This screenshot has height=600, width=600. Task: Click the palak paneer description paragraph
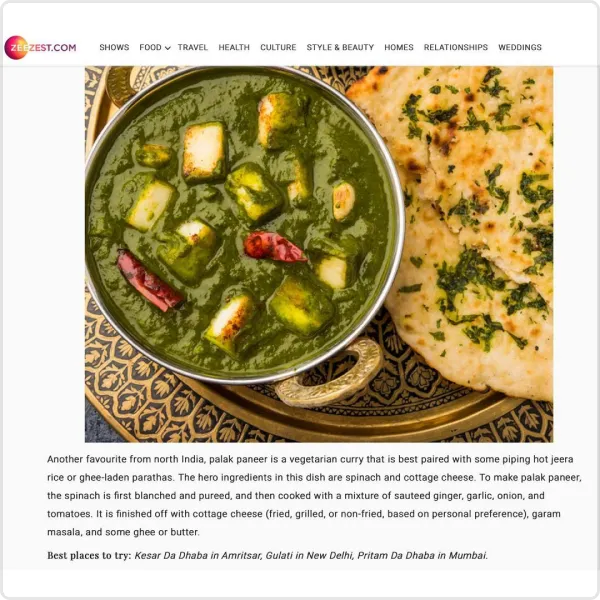click(x=314, y=496)
